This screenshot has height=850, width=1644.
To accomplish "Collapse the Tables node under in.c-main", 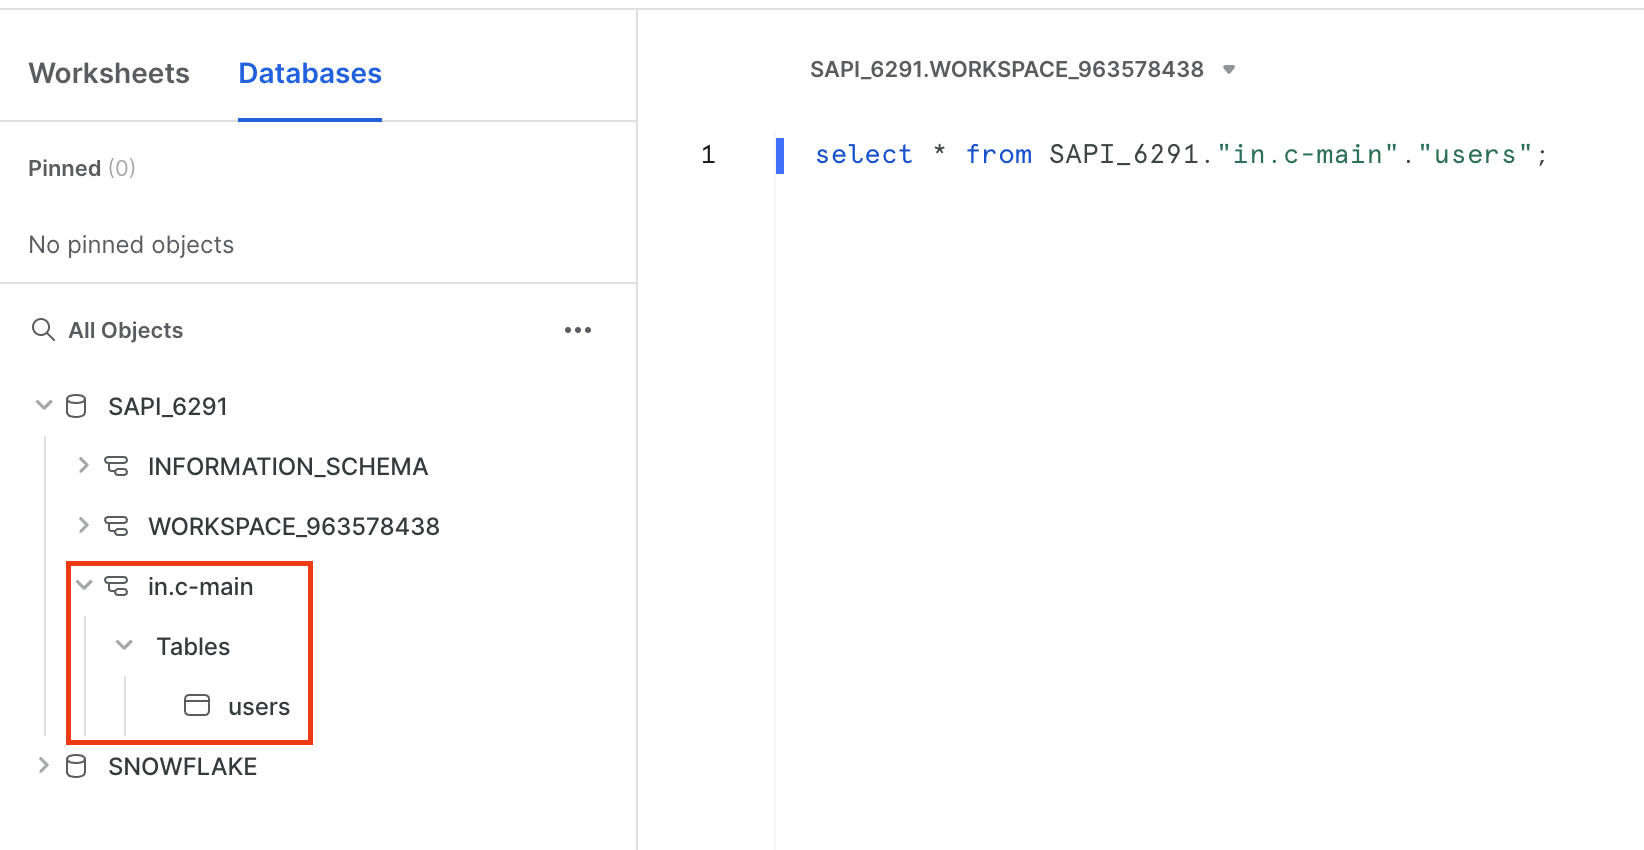I will 123,645.
